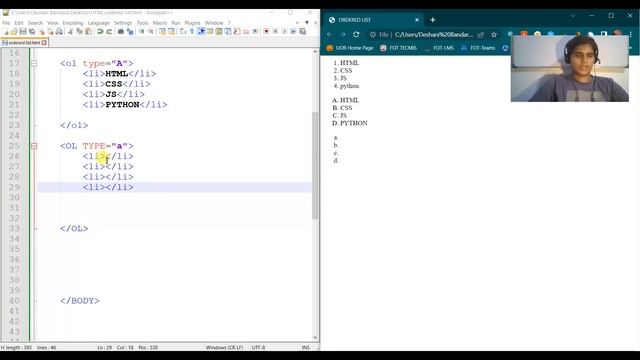Collapse the fold marker at line 25

[34, 146]
